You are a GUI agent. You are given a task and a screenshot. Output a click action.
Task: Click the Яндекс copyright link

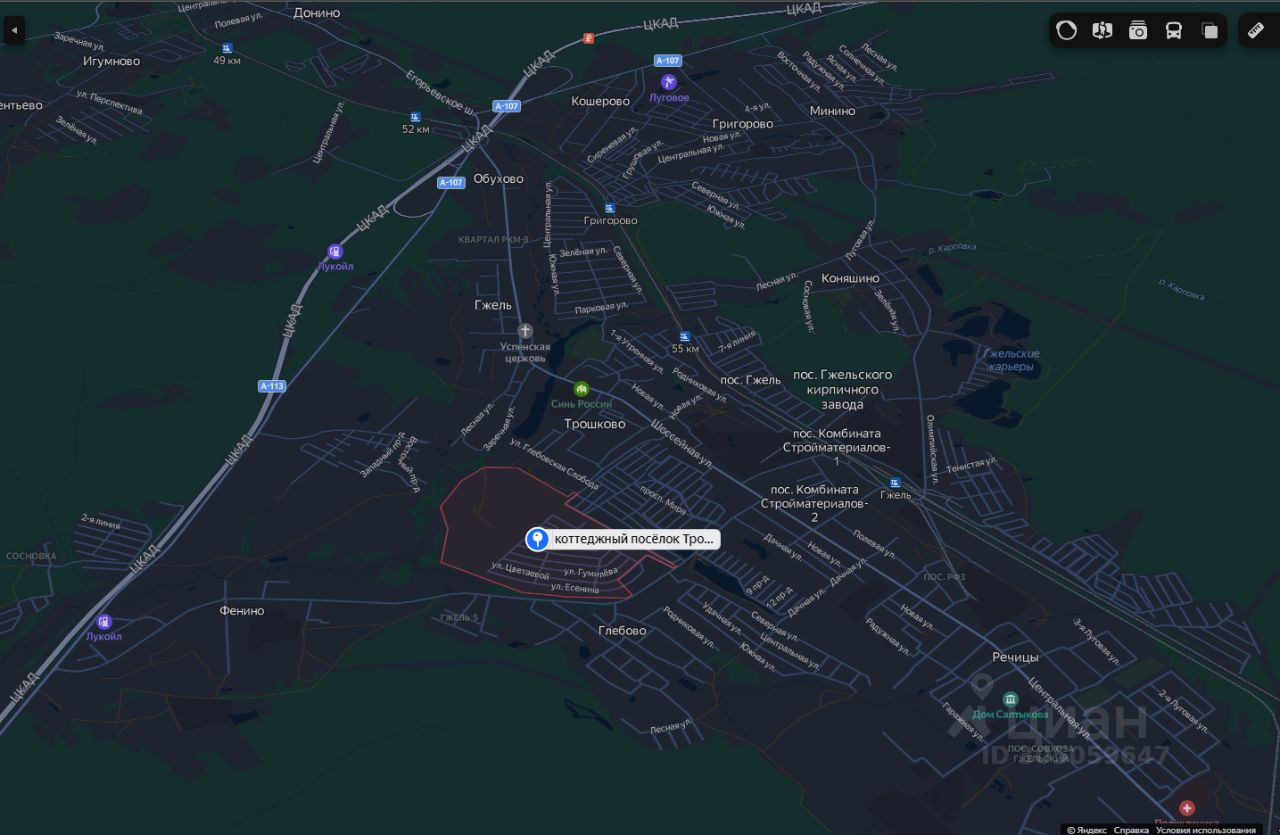(1086, 829)
